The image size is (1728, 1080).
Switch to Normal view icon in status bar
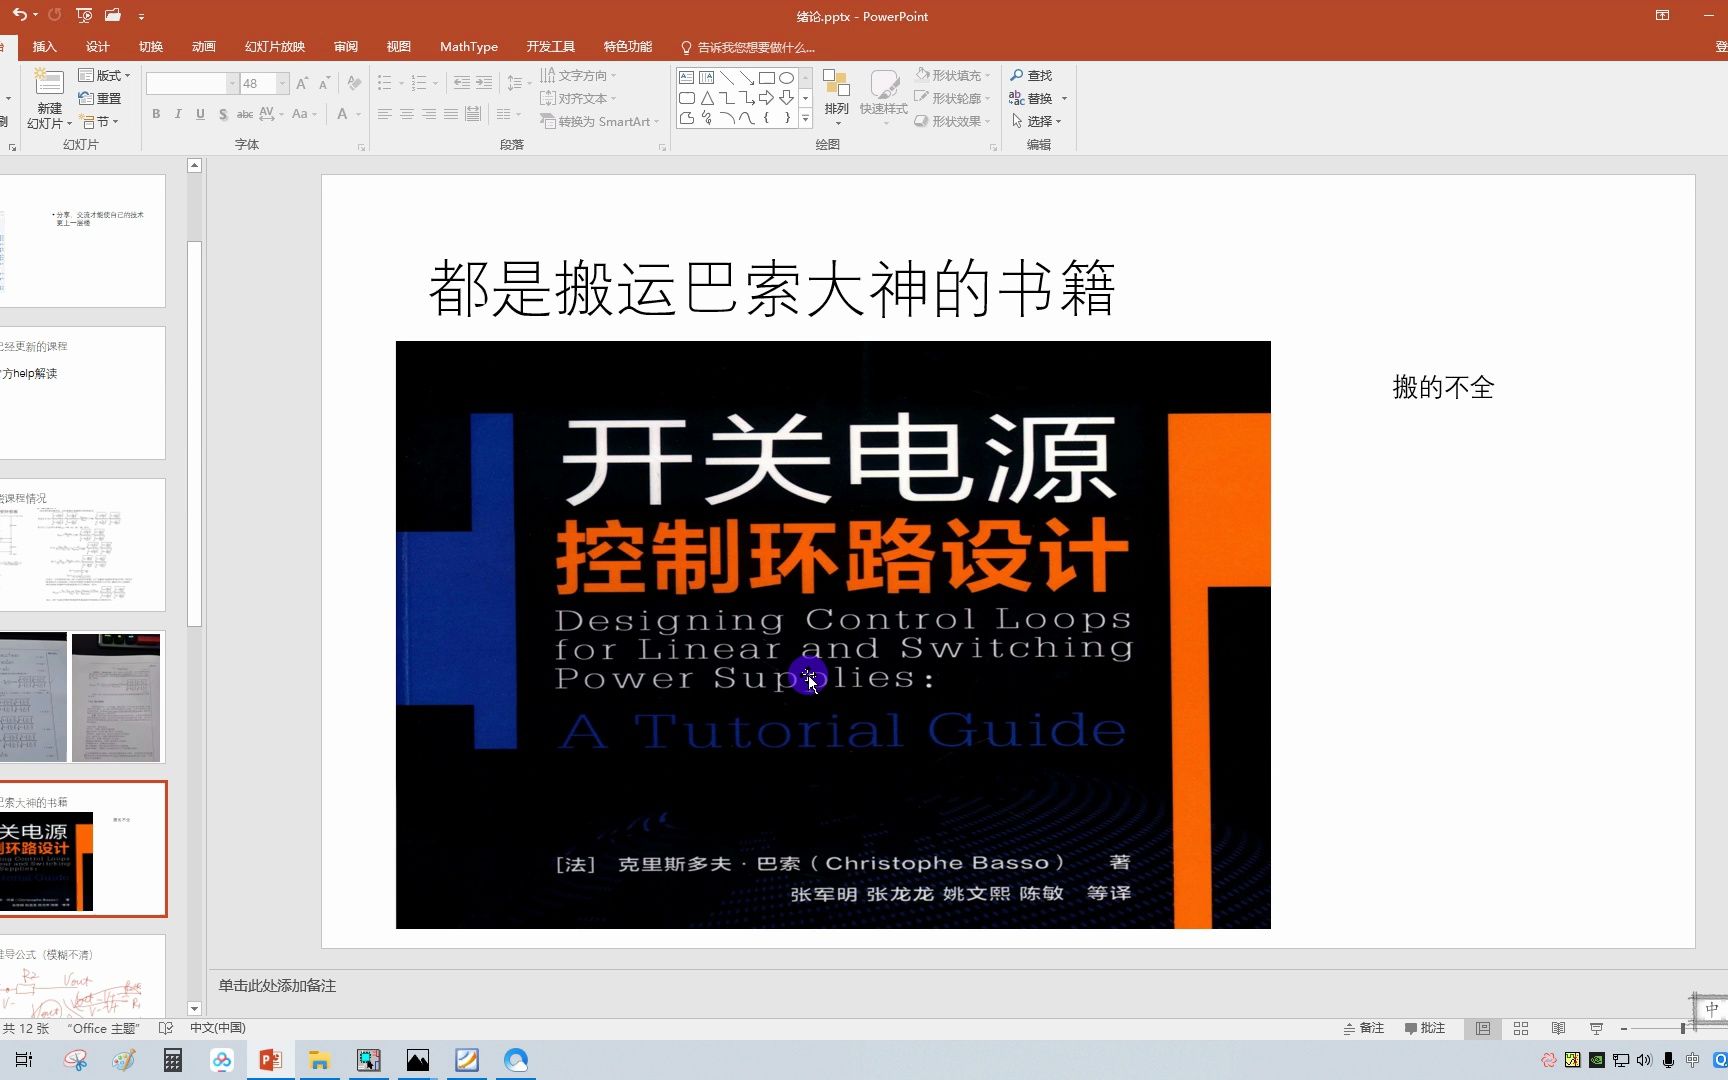1483,1028
